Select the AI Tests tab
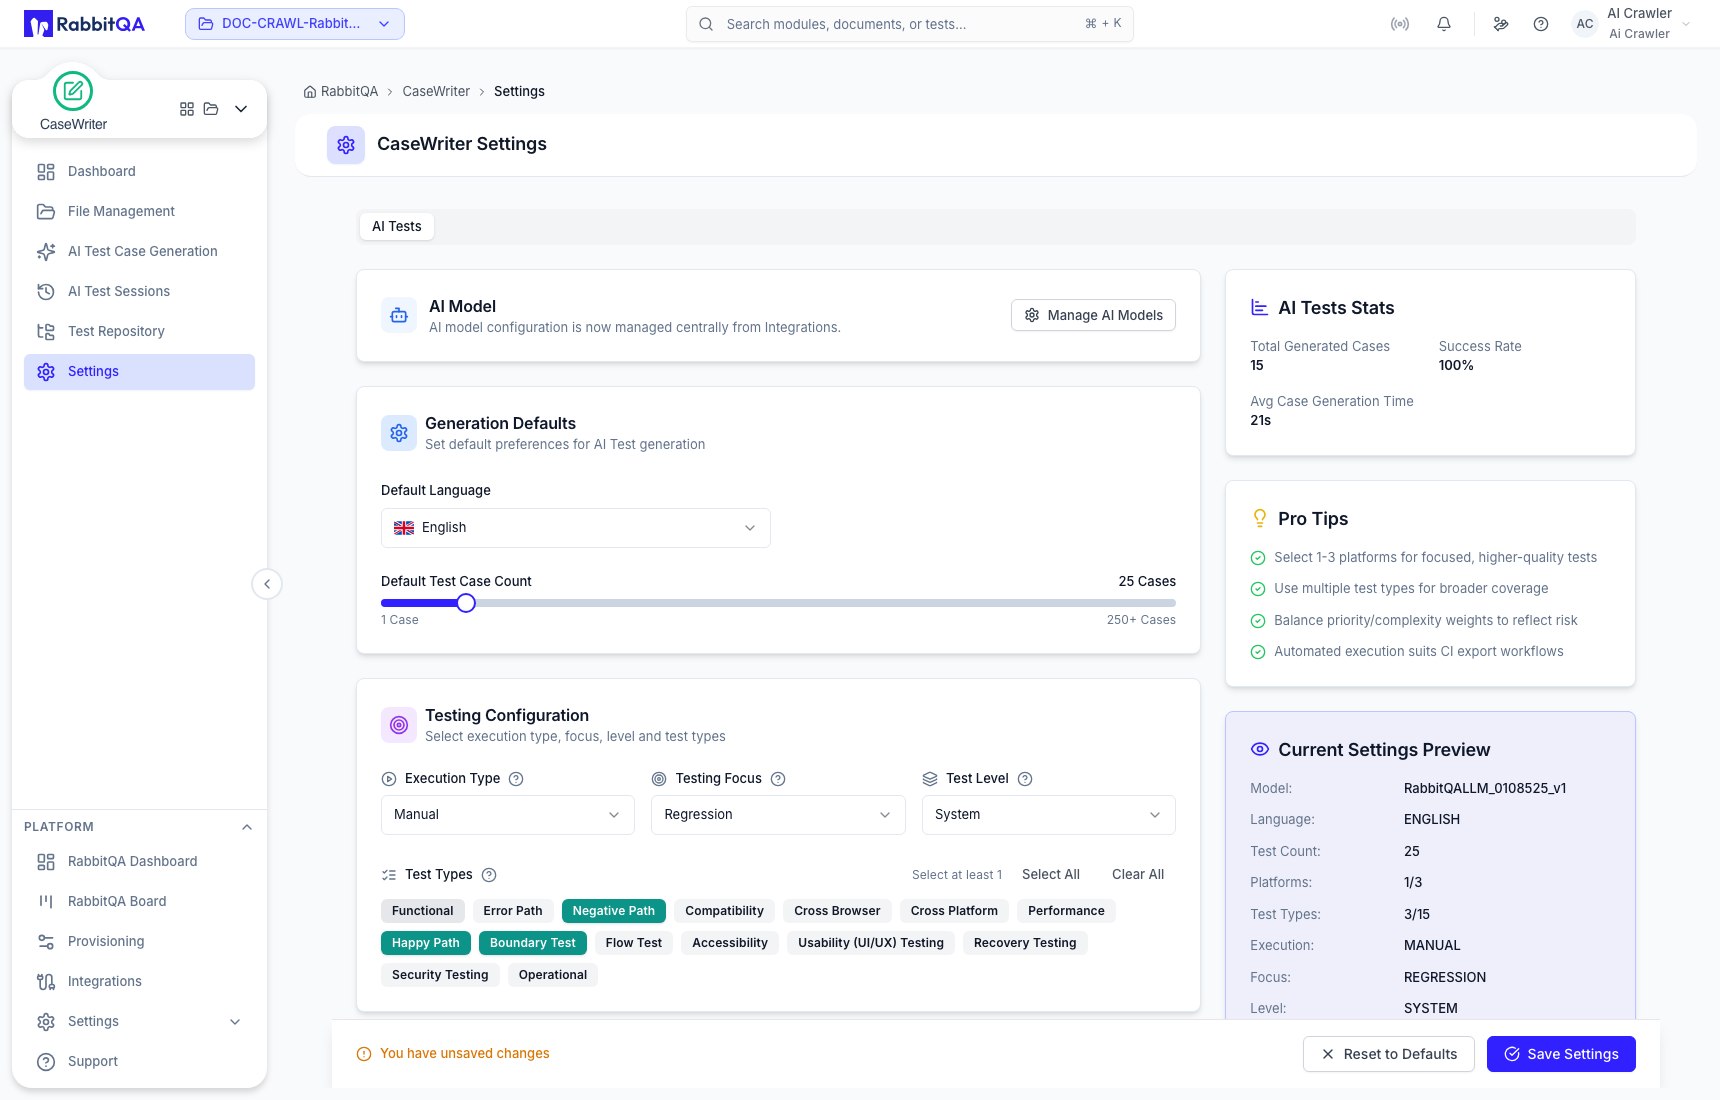The width and height of the screenshot is (1720, 1100). pyautogui.click(x=397, y=227)
